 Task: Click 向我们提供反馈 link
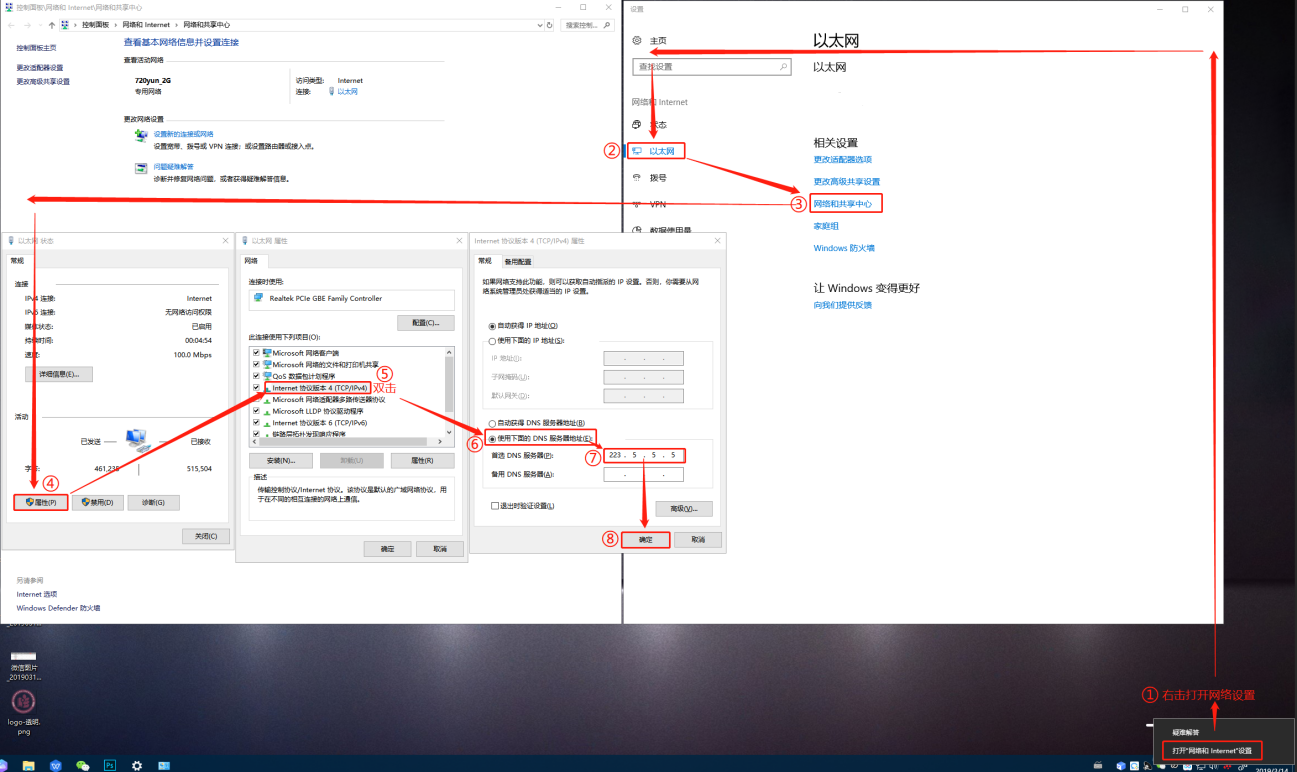click(x=842, y=305)
